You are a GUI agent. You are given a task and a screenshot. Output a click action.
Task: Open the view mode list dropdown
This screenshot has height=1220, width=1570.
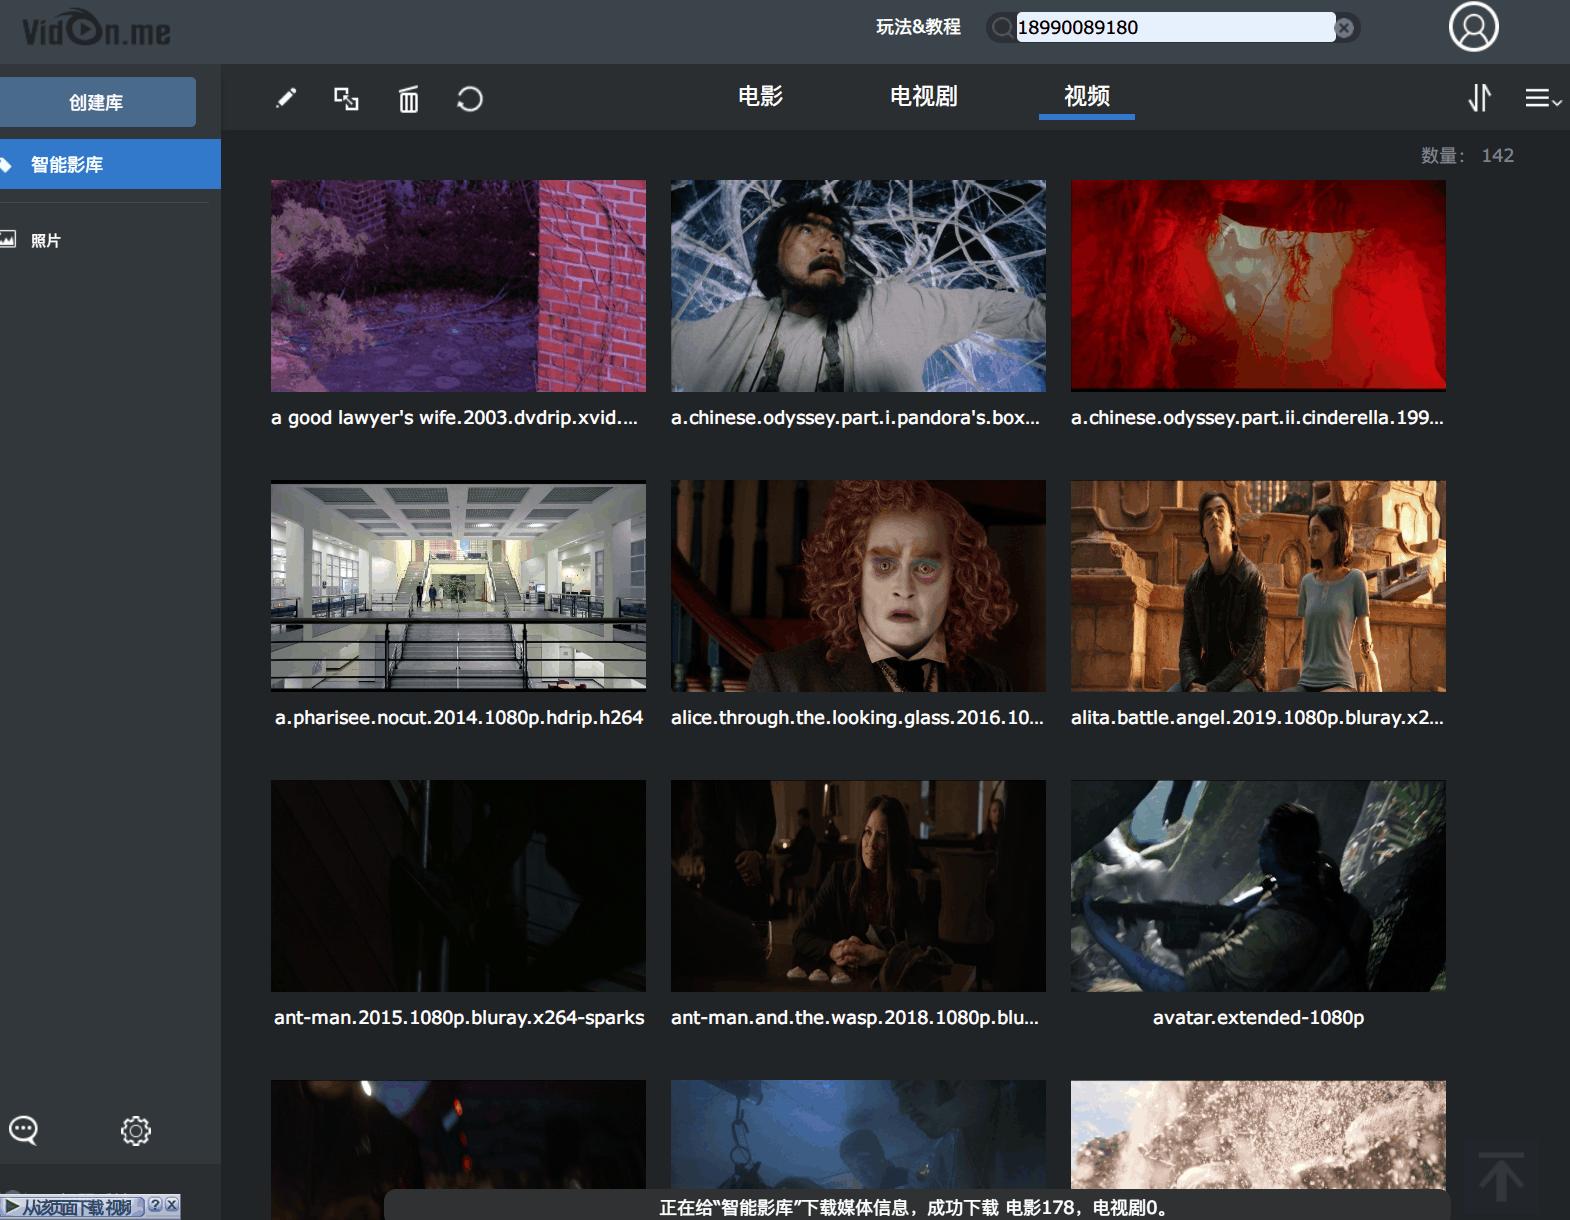tap(1542, 98)
